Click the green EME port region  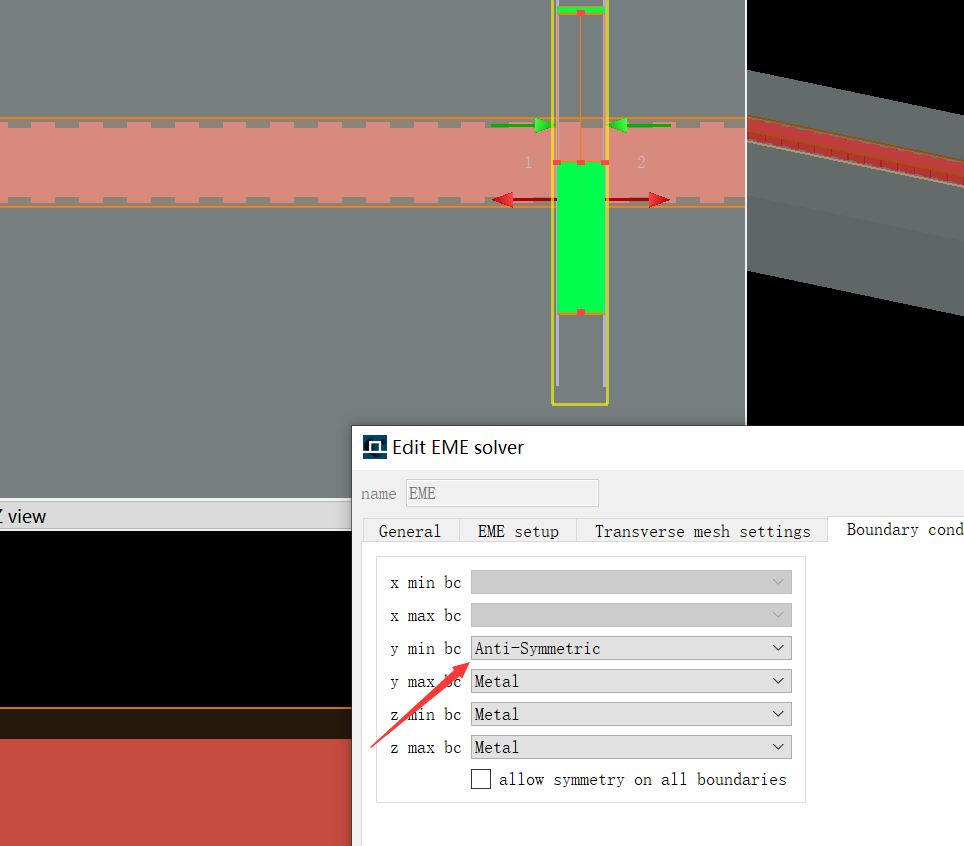(x=580, y=237)
